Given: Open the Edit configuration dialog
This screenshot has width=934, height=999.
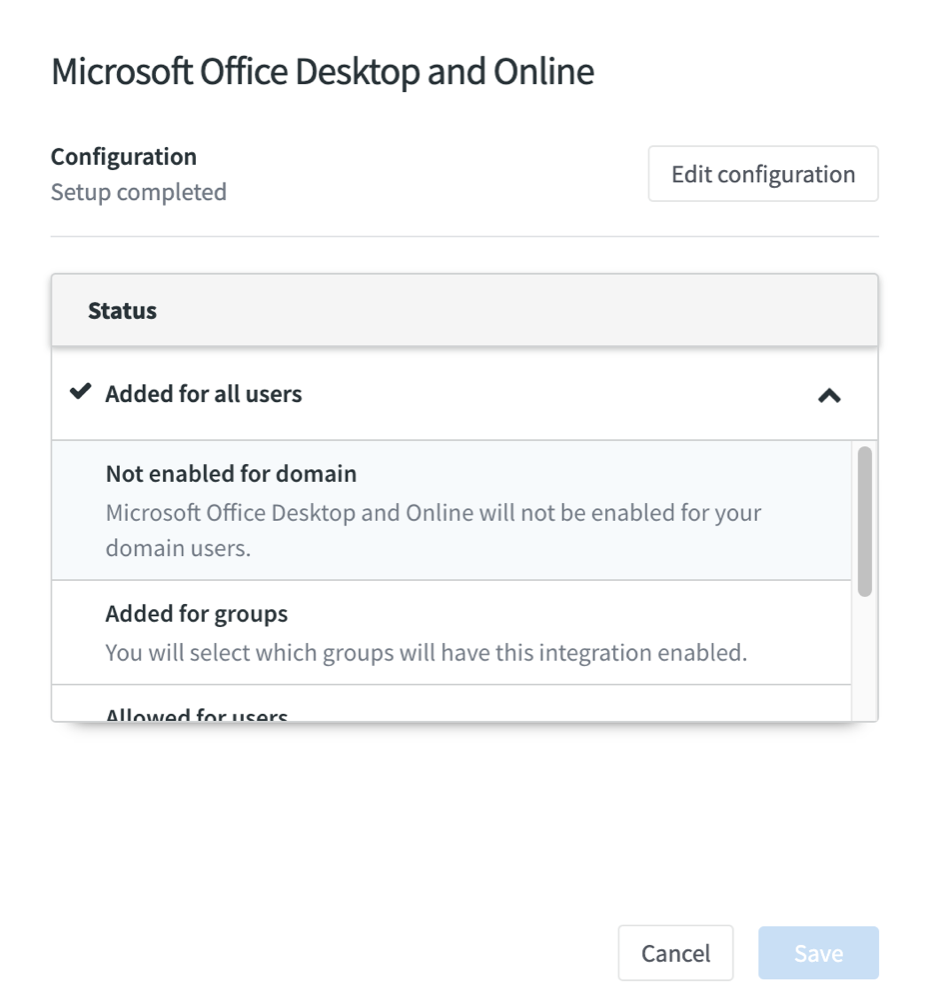Looking at the screenshot, I should tap(762, 173).
